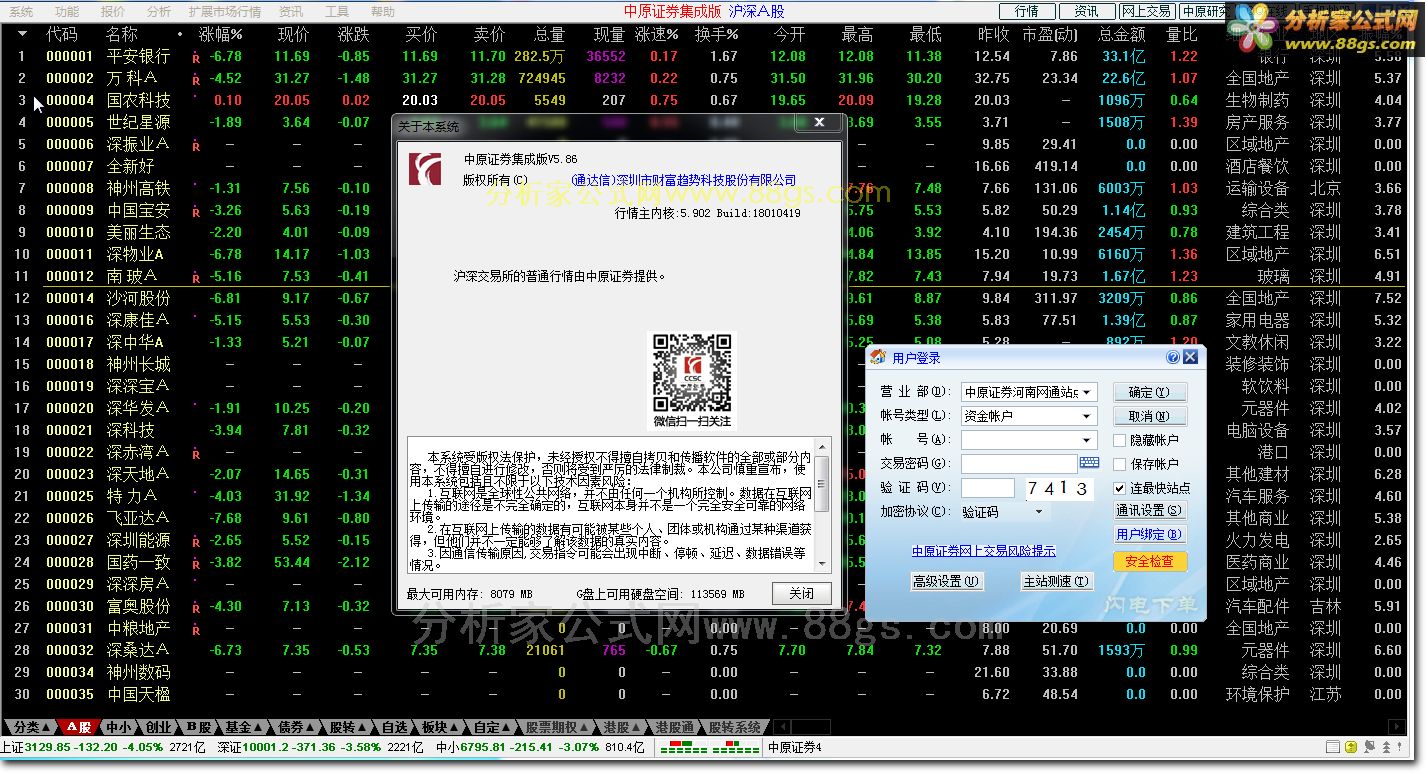Click the QR code image in About dialog
Image resolution: width=1427 pixels, height=773 pixels.
[x=692, y=372]
